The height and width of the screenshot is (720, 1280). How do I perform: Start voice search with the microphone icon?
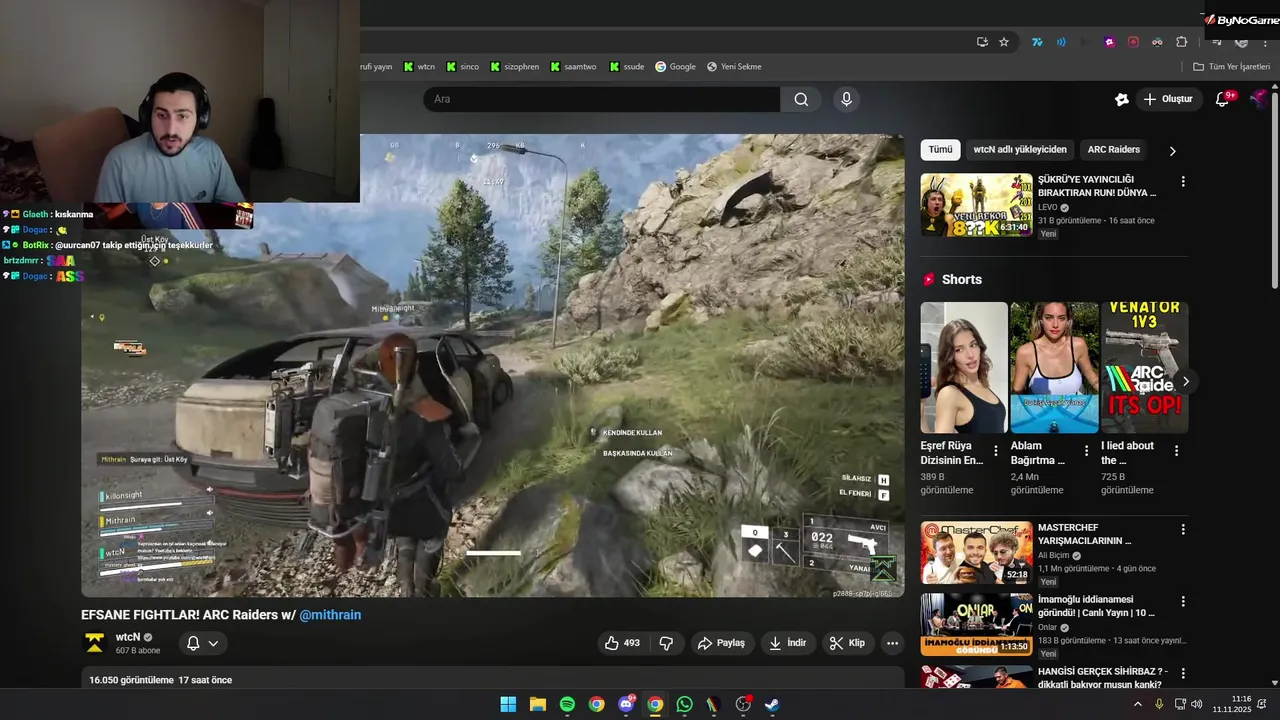pos(846,99)
